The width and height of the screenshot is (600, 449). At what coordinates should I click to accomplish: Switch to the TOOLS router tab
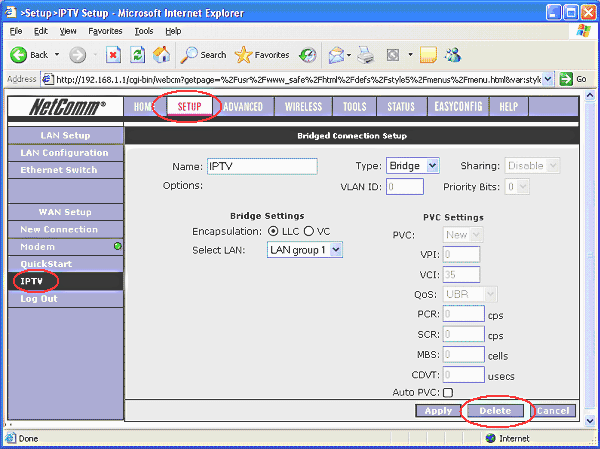(x=354, y=106)
